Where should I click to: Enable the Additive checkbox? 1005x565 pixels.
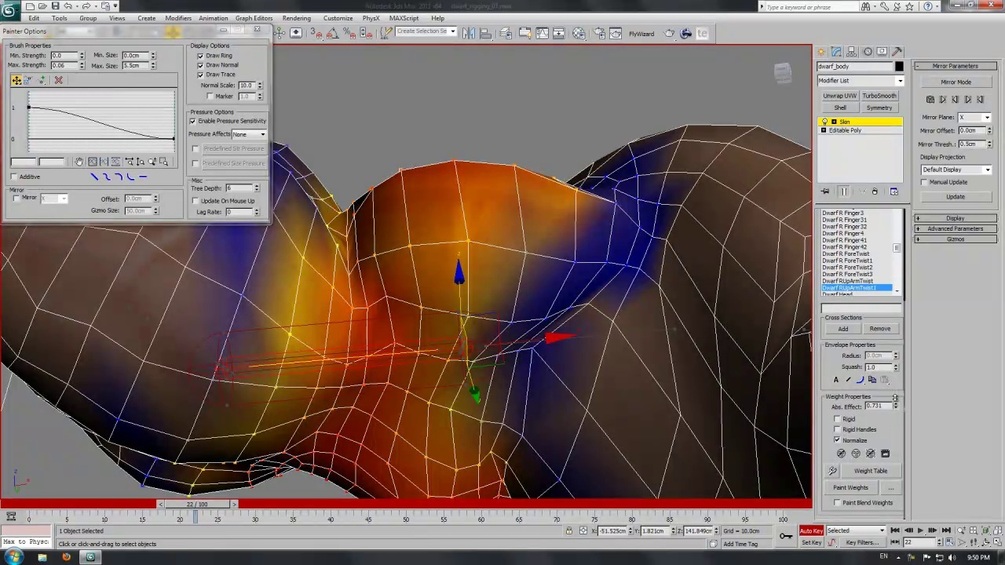pyautogui.click(x=14, y=177)
